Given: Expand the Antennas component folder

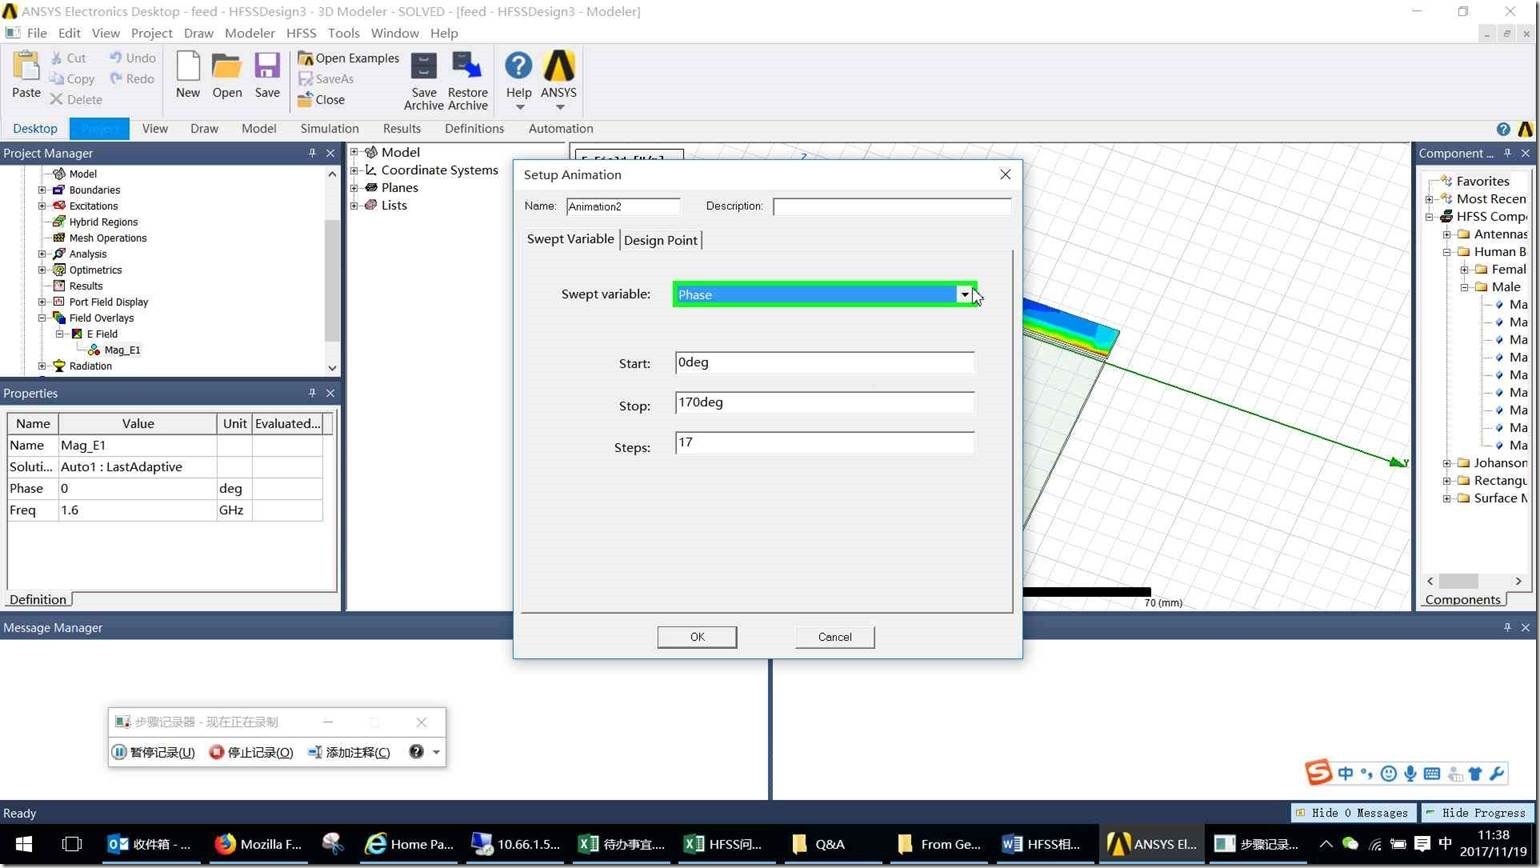Looking at the screenshot, I should 1446,234.
